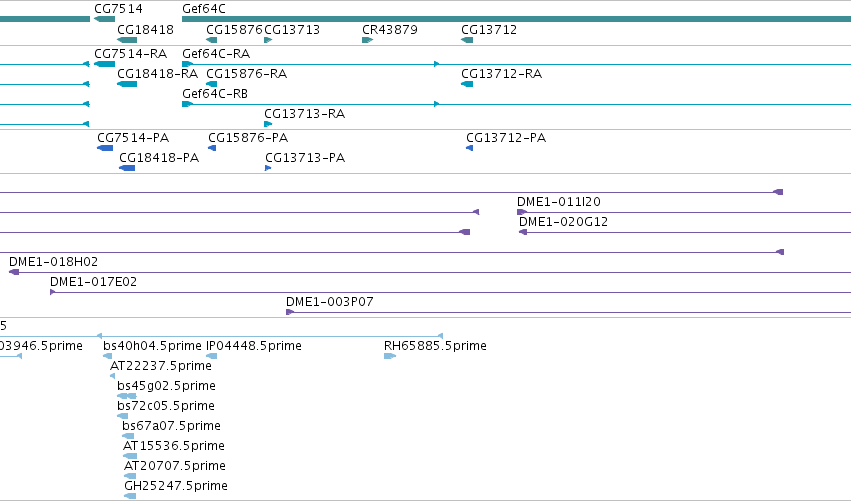The height and width of the screenshot is (501, 851).
Task: Click the CG15876-RA transcript glyph
Action: pyautogui.click(x=212, y=84)
